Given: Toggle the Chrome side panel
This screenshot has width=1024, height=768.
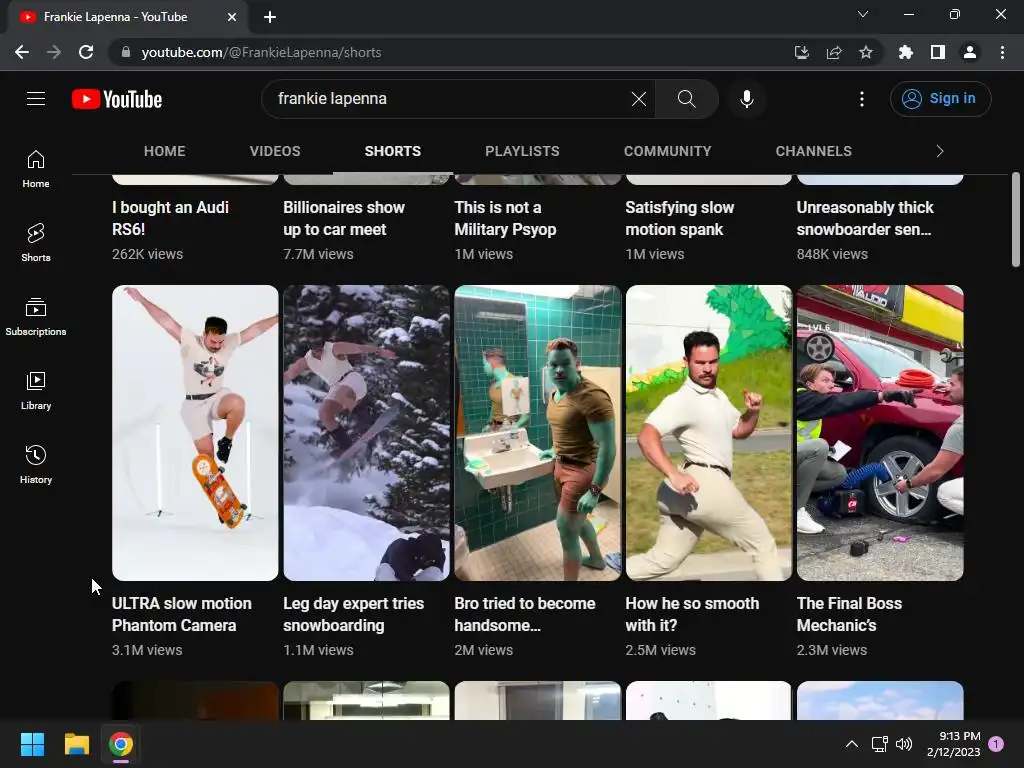Looking at the screenshot, I should [x=937, y=52].
